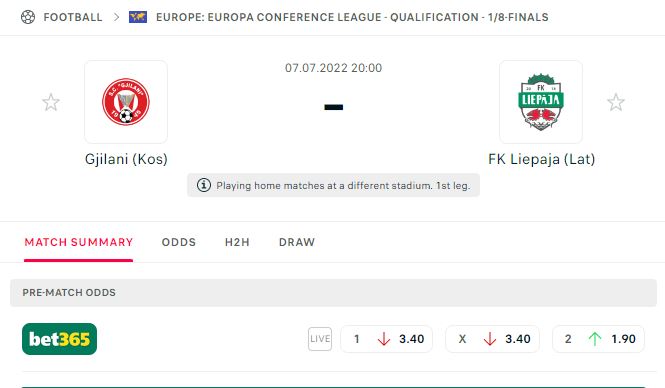Expand the breadcrumb chevron after Football
665x388 pixels.
point(116,17)
